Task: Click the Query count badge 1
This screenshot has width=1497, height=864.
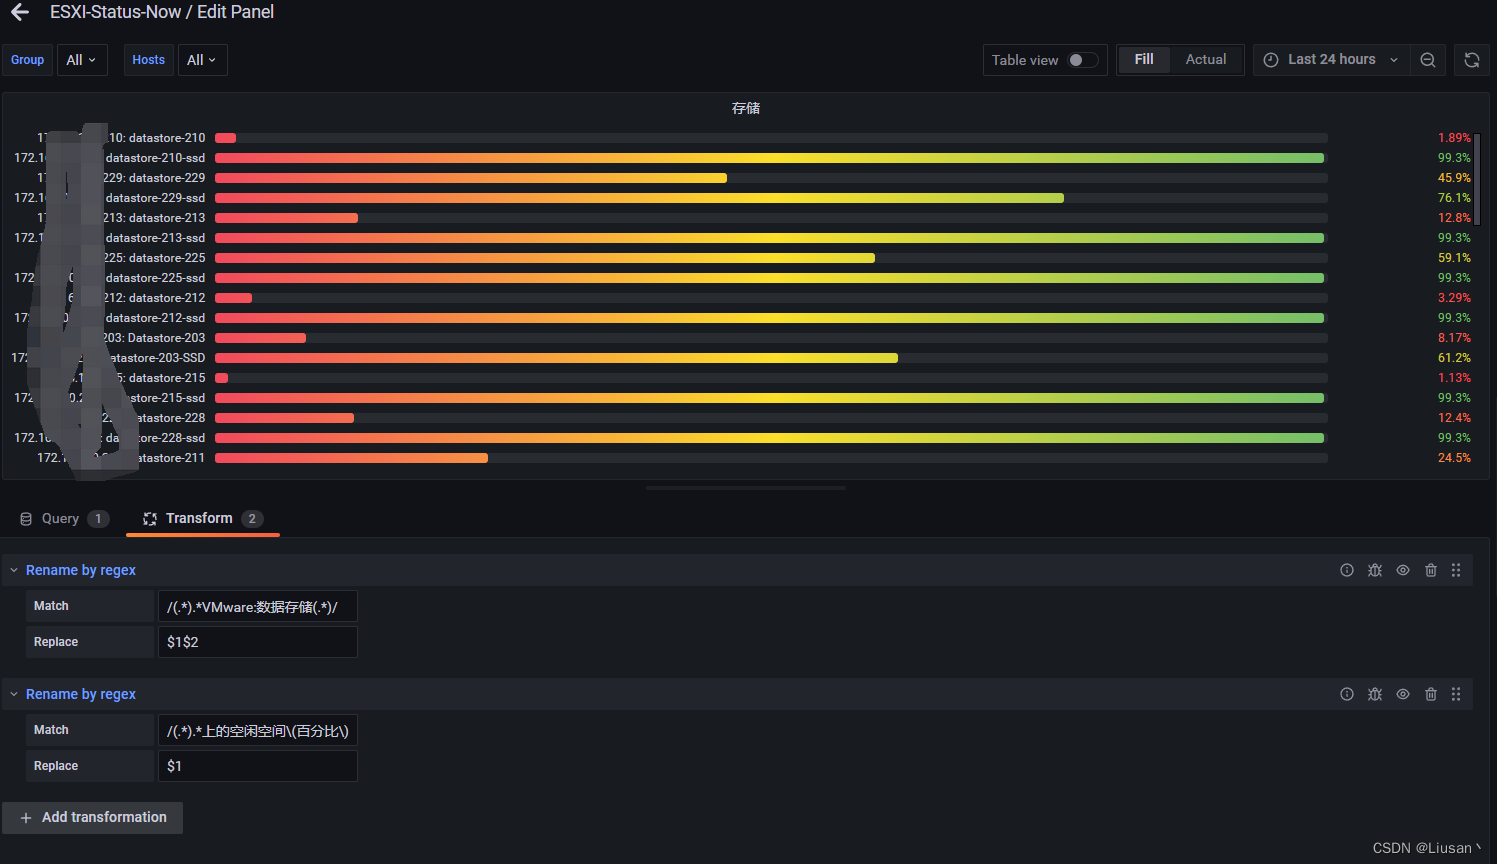Action: (x=98, y=518)
